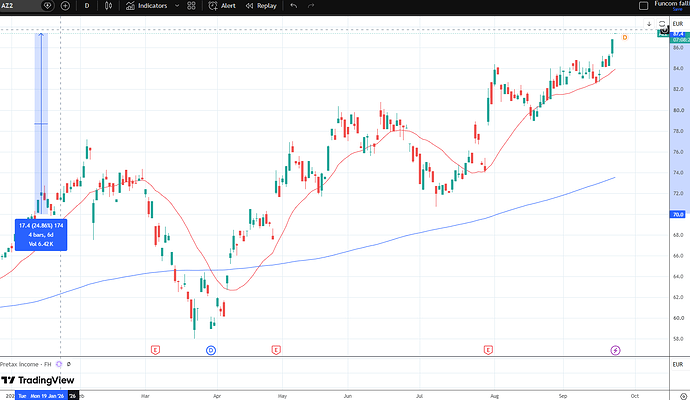Open the AZ2 symbol search box
Image resolution: width=690 pixels, height=400 pixels.
coord(20,6)
